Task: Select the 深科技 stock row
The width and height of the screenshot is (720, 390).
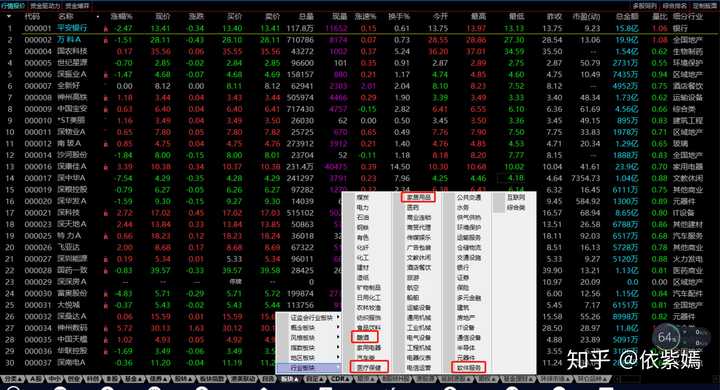Action: (x=360, y=213)
